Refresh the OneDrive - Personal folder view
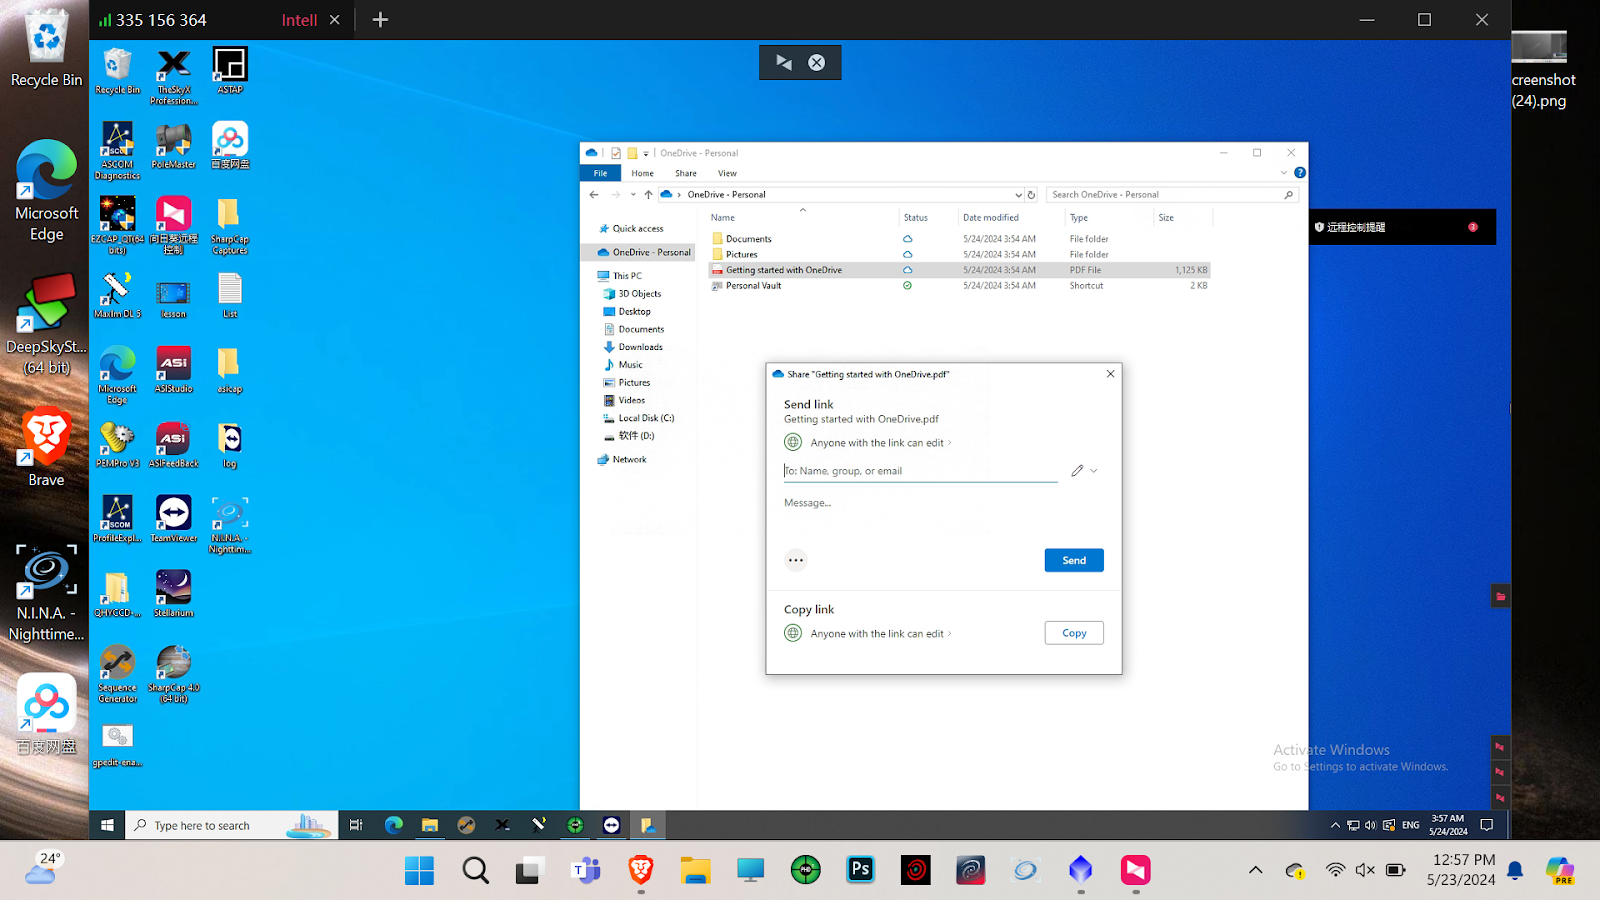The image size is (1600, 900). 1031,195
